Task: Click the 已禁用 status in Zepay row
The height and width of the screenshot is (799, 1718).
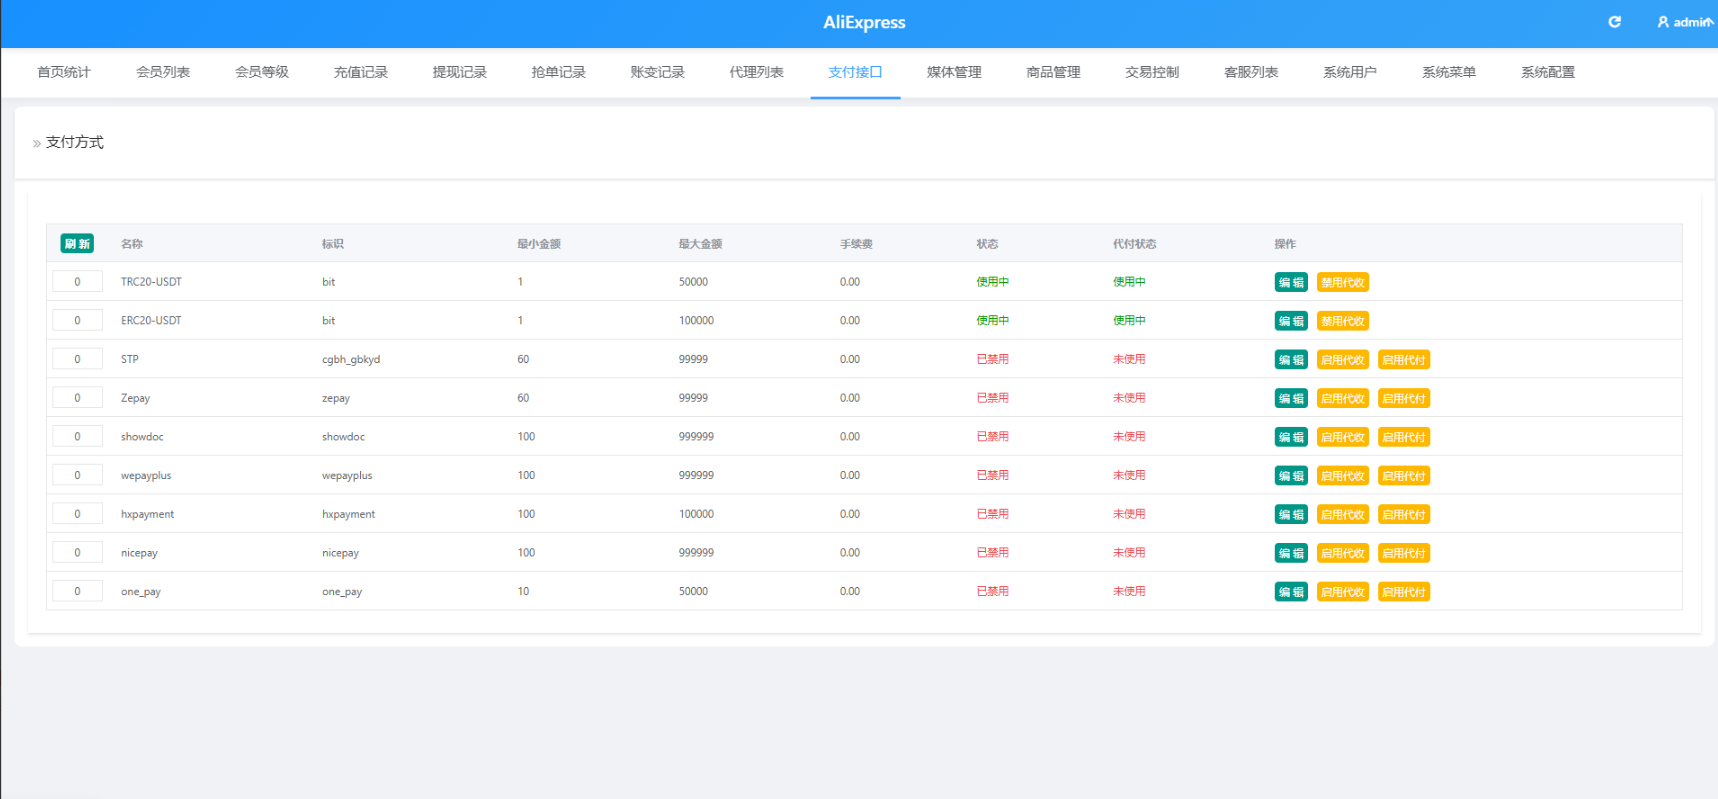Action: pyautogui.click(x=993, y=397)
